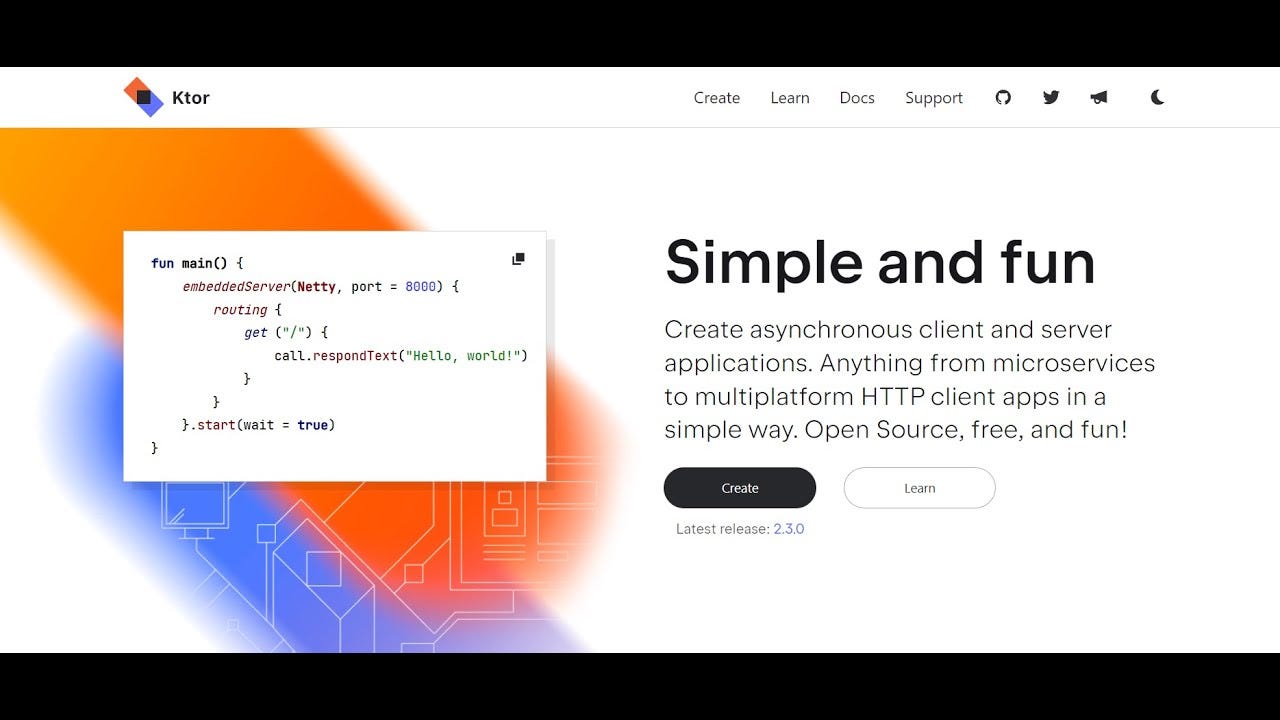
Task: Click the Ktor logo in the header
Action: [166, 96]
